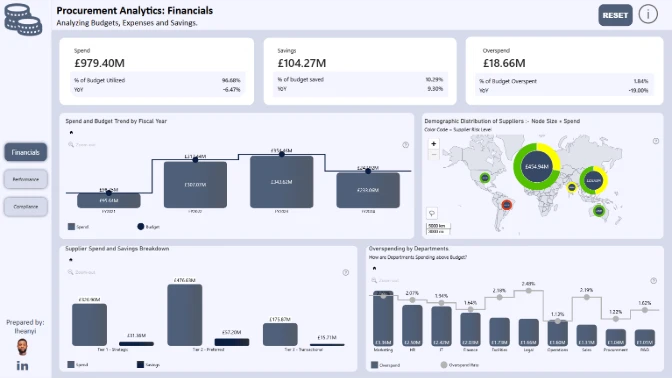
Task: Click the author avatar photo
Action: pos(22,347)
